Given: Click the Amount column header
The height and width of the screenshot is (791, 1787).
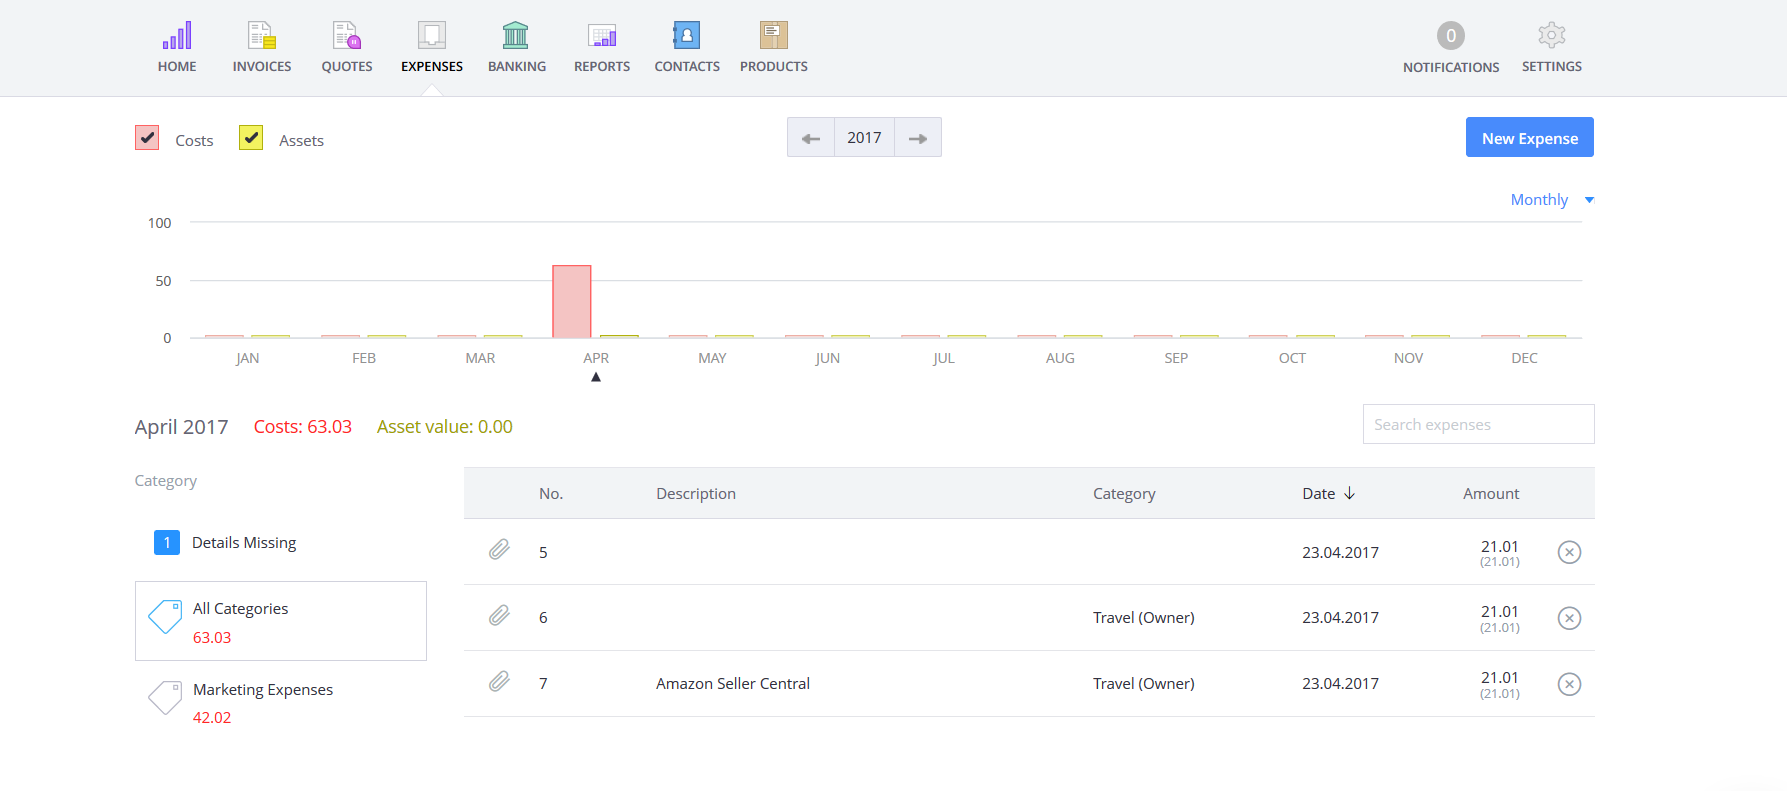Looking at the screenshot, I should [1491, 494].
